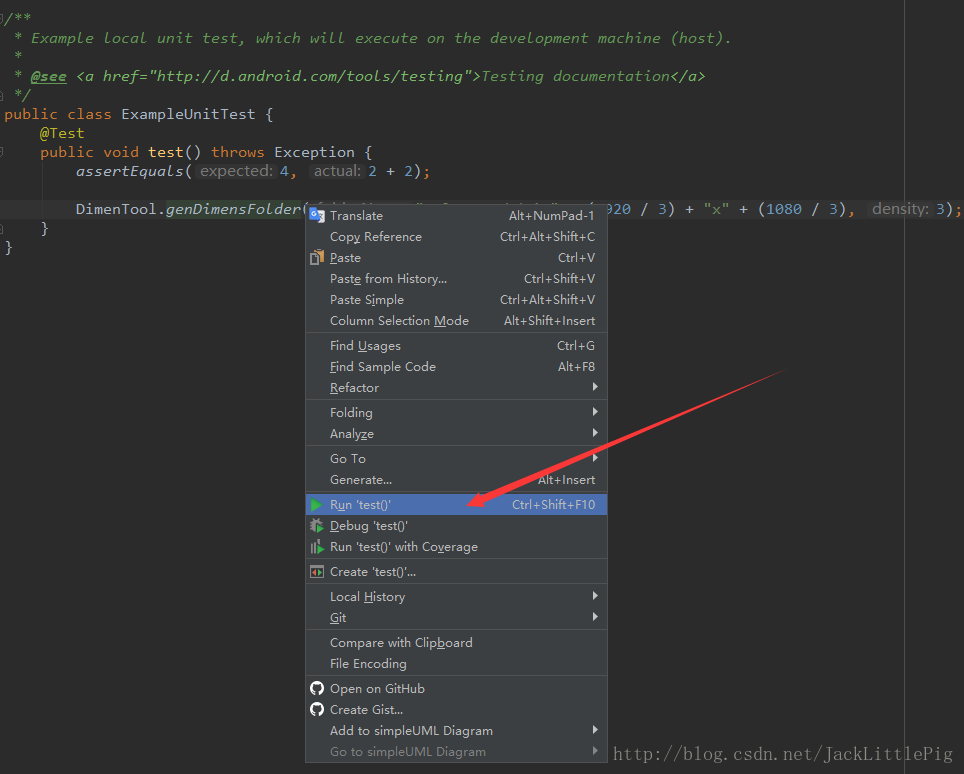
Task: Click the 'expected:' parameter hint
Action: pyautogui.click(x=236, y=171)
